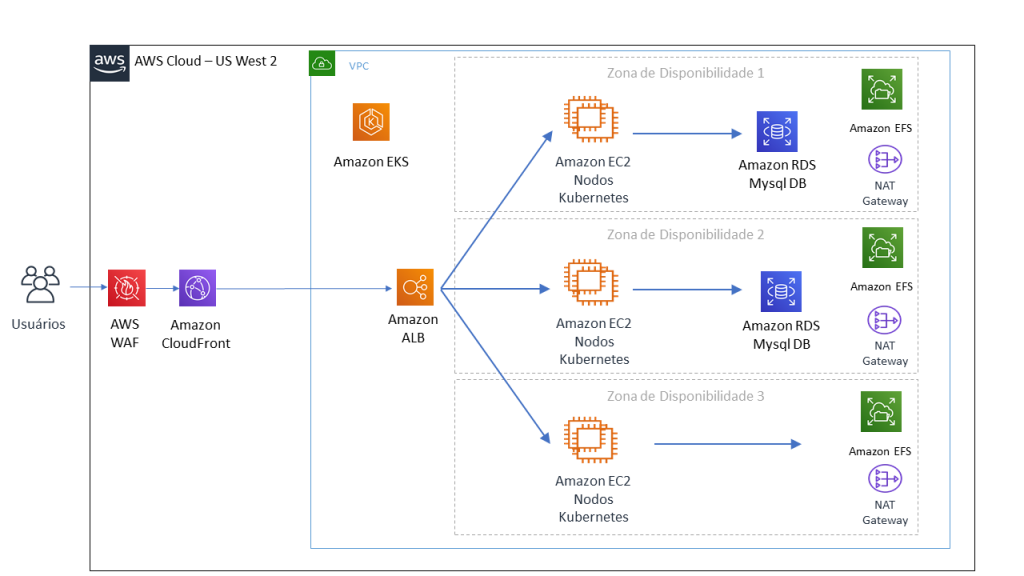Click 'NAT Gateway' label in Zona 1
The height and width of the screenshot is (576, 1024).
click(x=885, y=193)
